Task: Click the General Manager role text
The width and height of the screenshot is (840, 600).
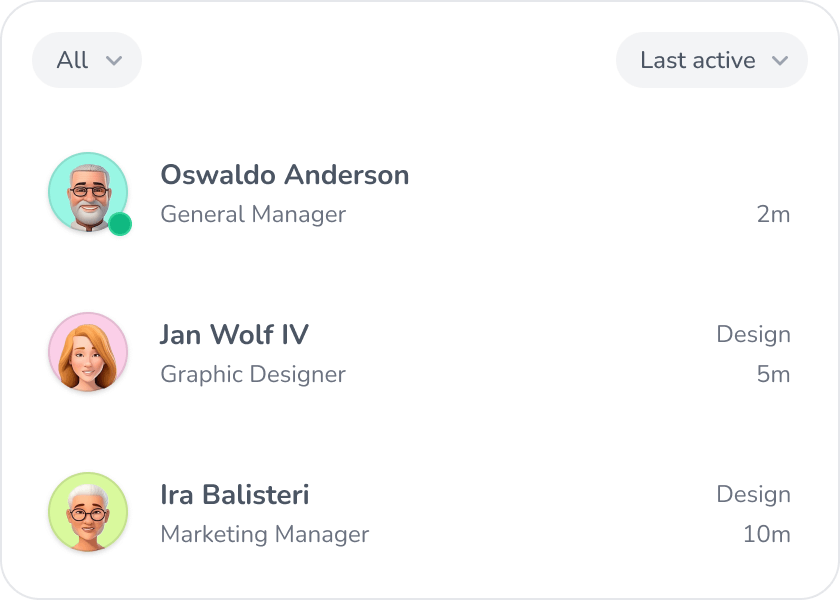Action: click(253, 215)
